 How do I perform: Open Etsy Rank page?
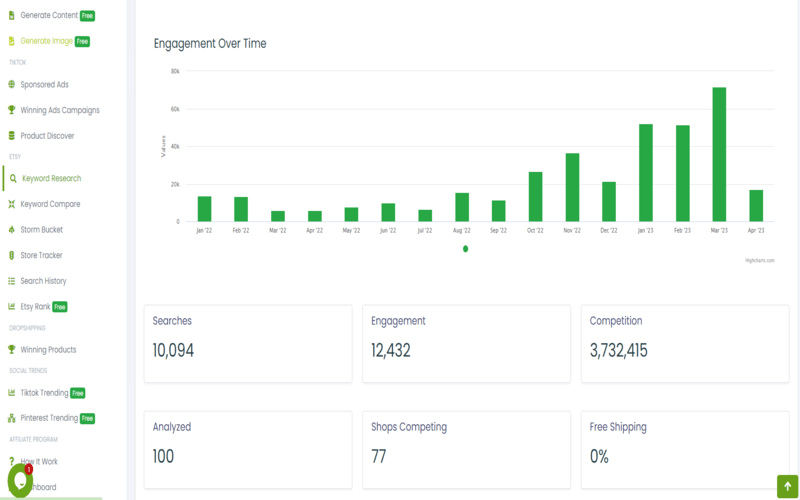35,307
